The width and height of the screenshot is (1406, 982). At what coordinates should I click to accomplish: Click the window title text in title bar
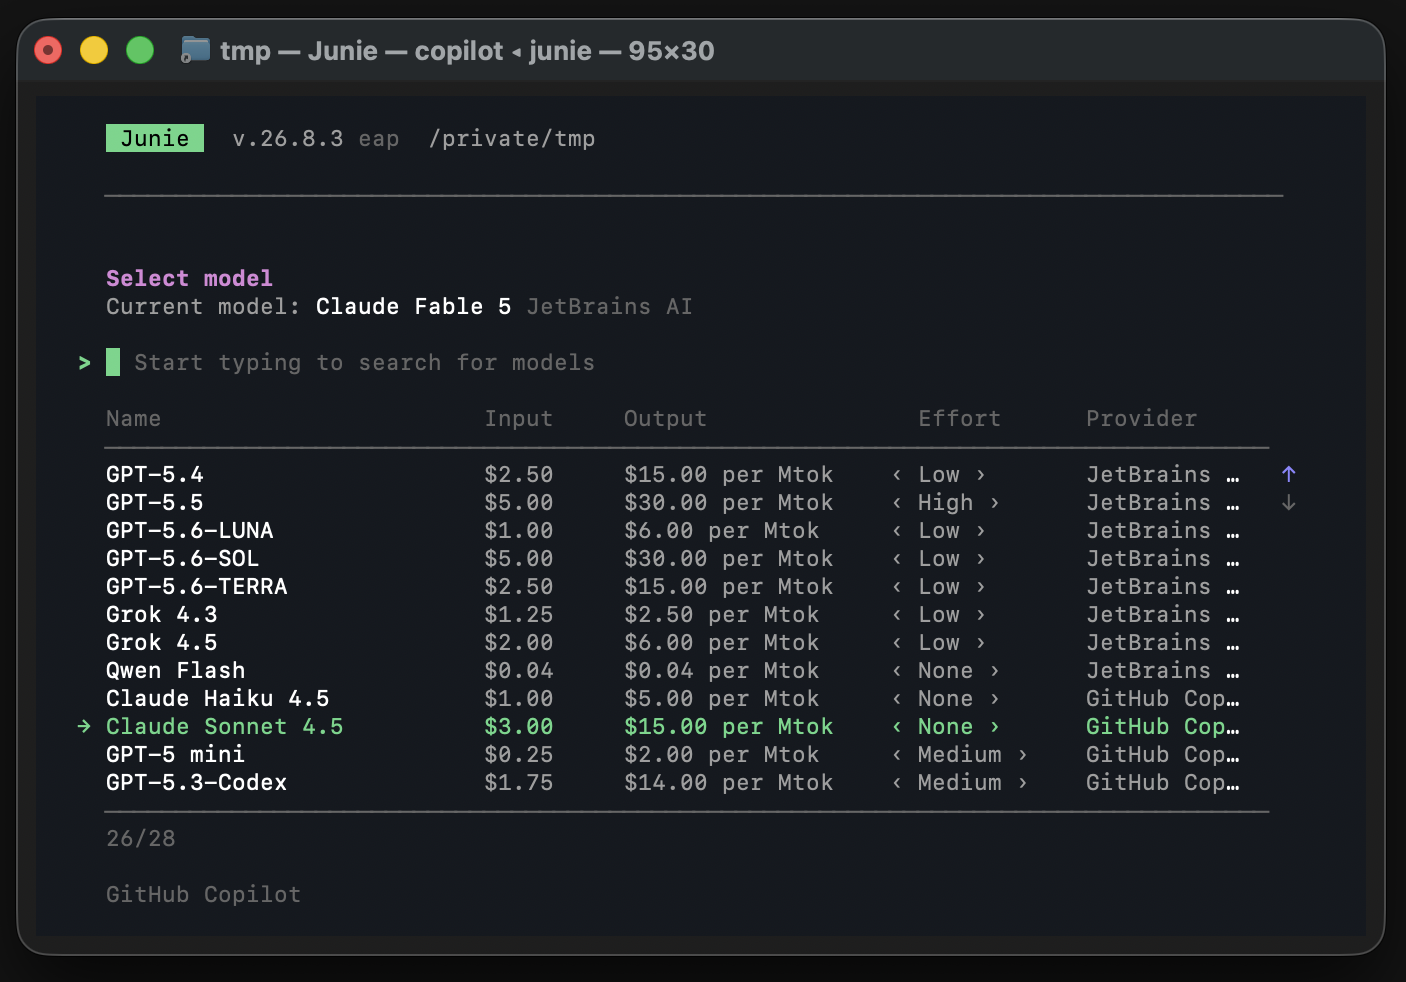pyautogui.click(x=467, y=50)
